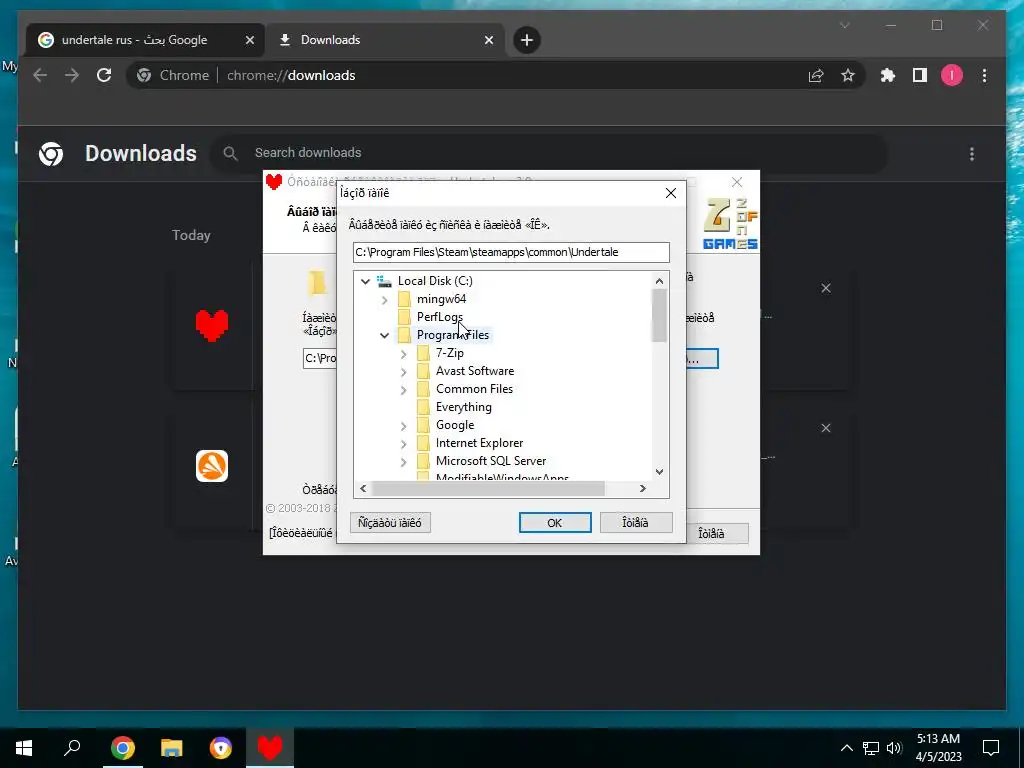Viewport: 1024px width, 768px height.
Task: Select the Avast Software folder
Action: [475, 371]
